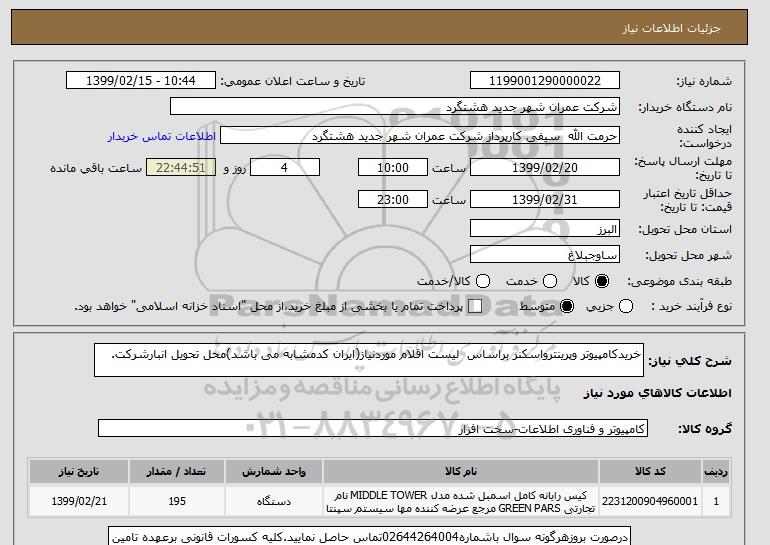Click the شرح کلی نیاز label

[x=690, y=361]
